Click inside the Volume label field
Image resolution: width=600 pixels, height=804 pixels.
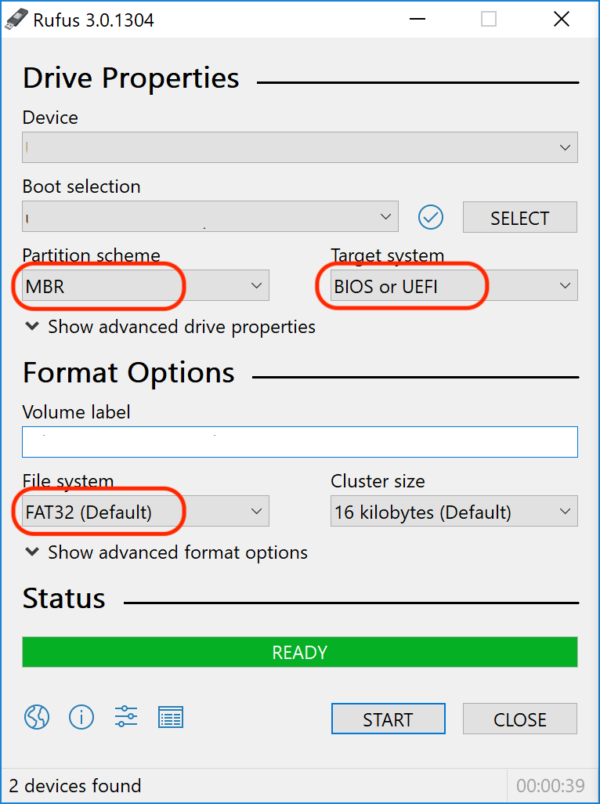[299, 441]
